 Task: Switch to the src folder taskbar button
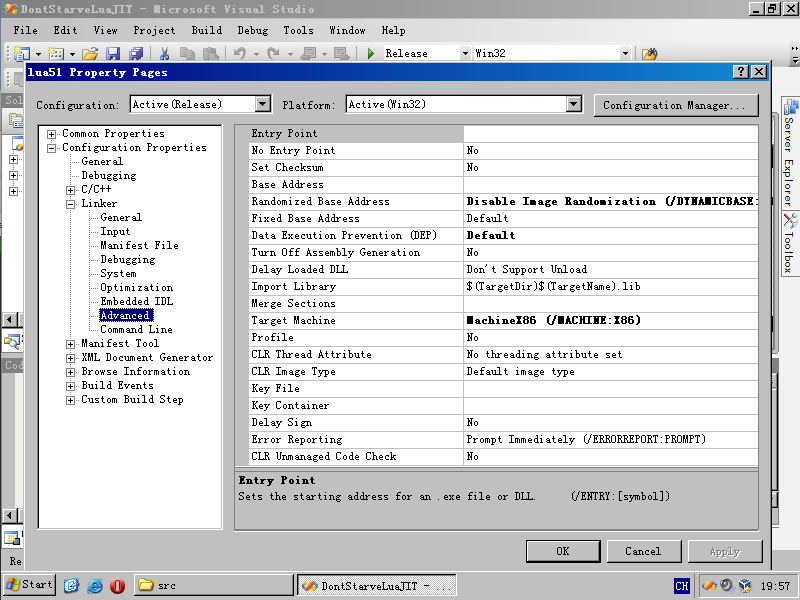(213, 585)
